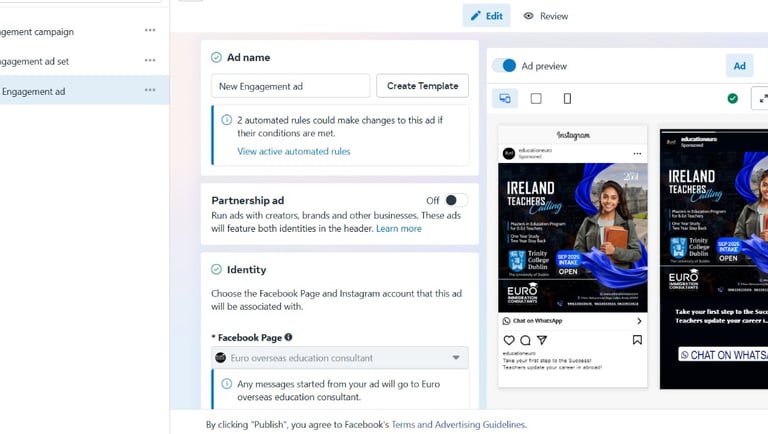The height and width of the screenshot is (434, 768).
Task: Click the heart like icon in Instagram preview
Action: (509, 340)
